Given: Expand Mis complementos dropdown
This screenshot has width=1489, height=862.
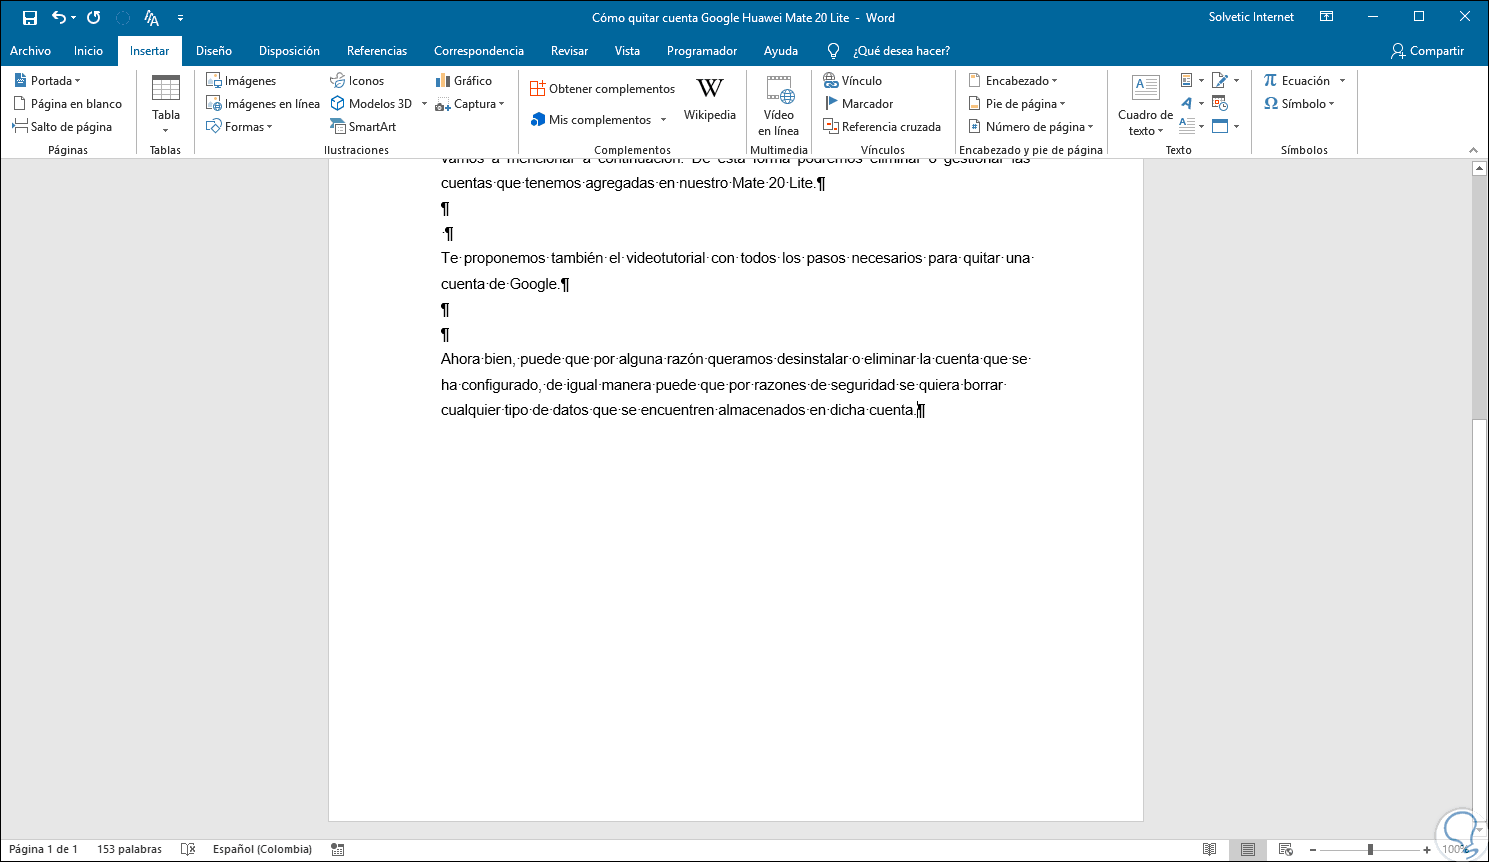Looking at the screenshot, I should pos(663,120).
